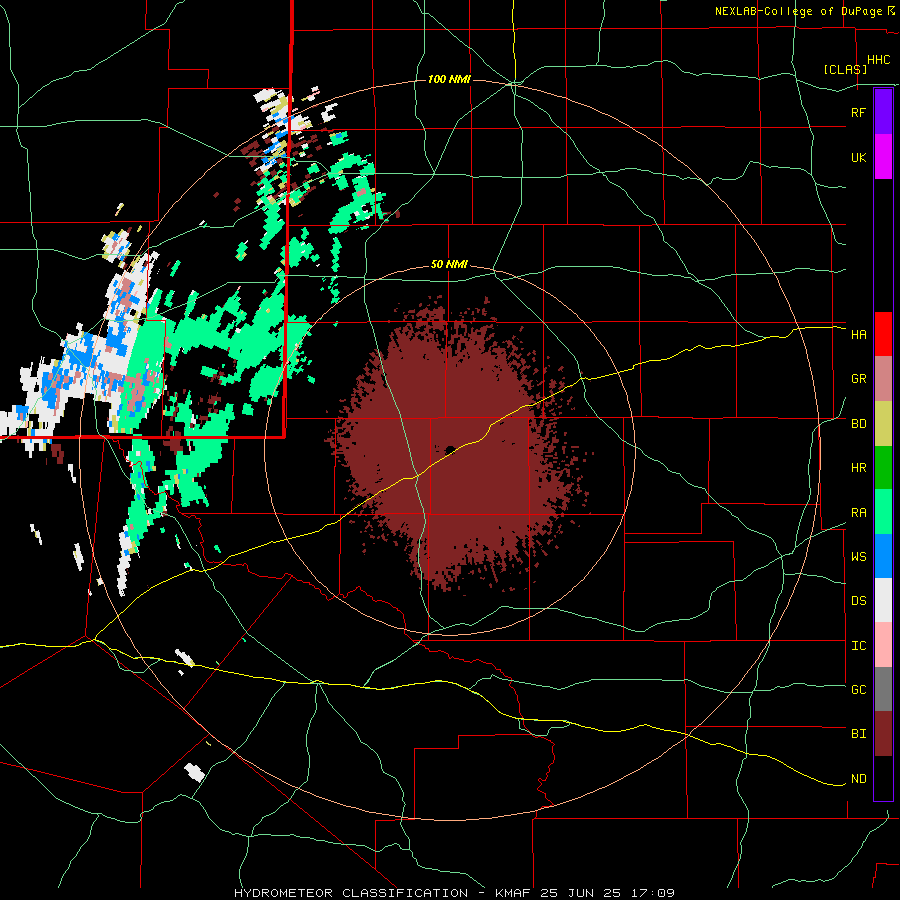Click the gray GC legend swatch

(x=883, y=689)
